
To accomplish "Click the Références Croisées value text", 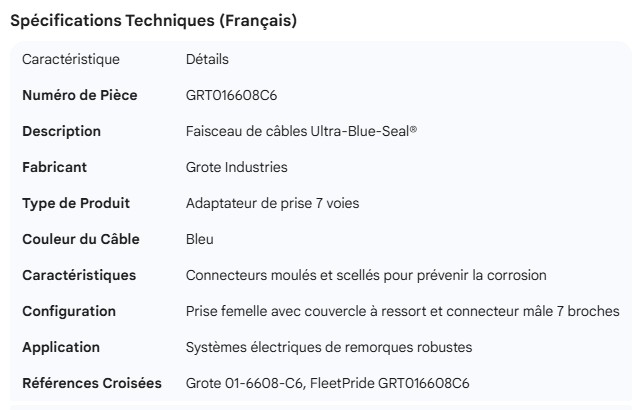I will [x=327, y=383].
